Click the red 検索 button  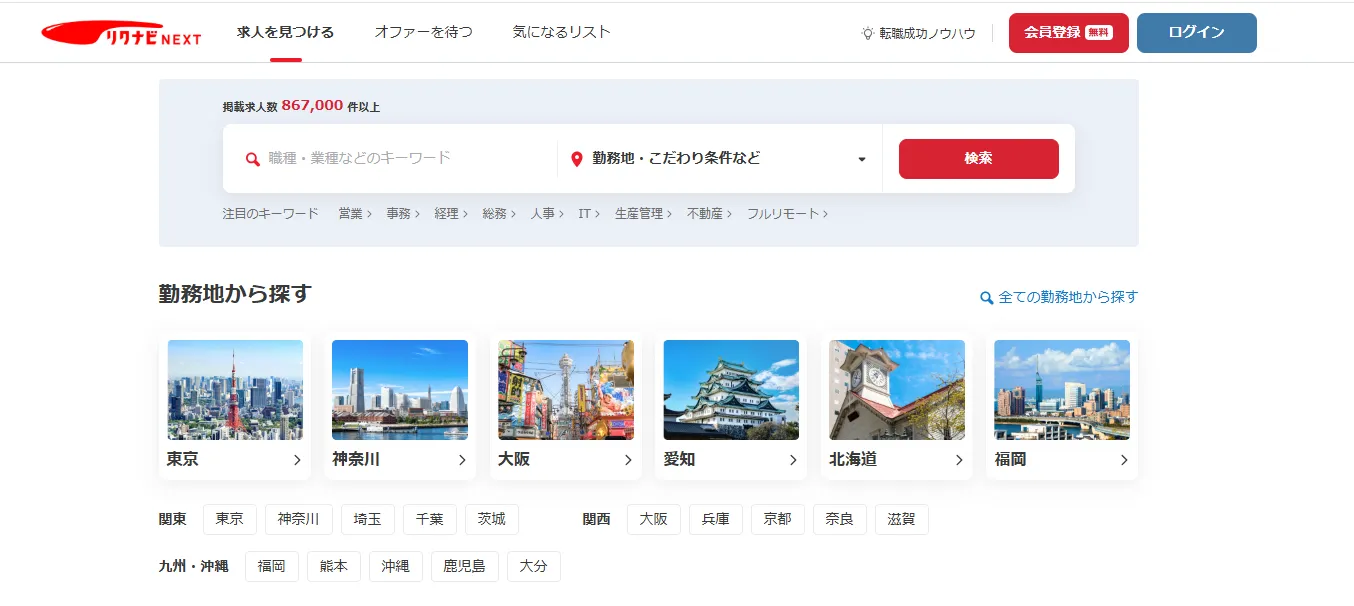pos(978,159)
